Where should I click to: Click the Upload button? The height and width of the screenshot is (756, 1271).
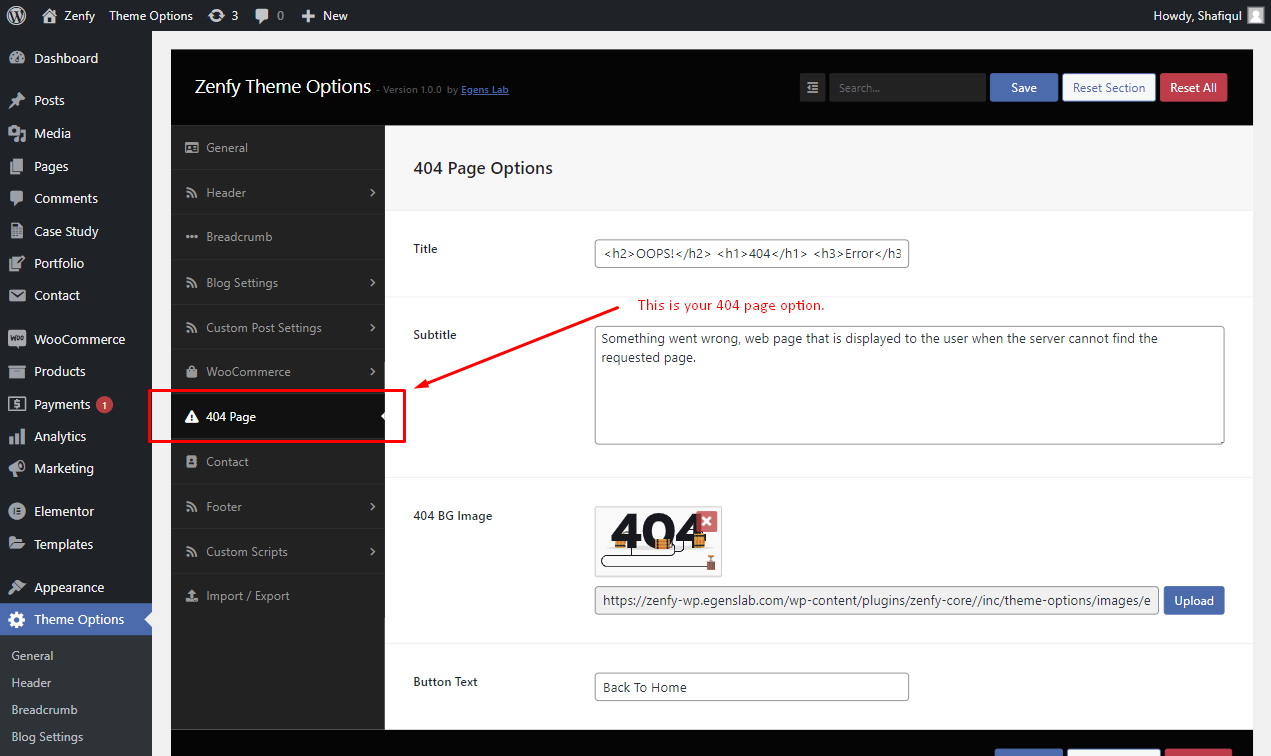(x=1194, y=600)
